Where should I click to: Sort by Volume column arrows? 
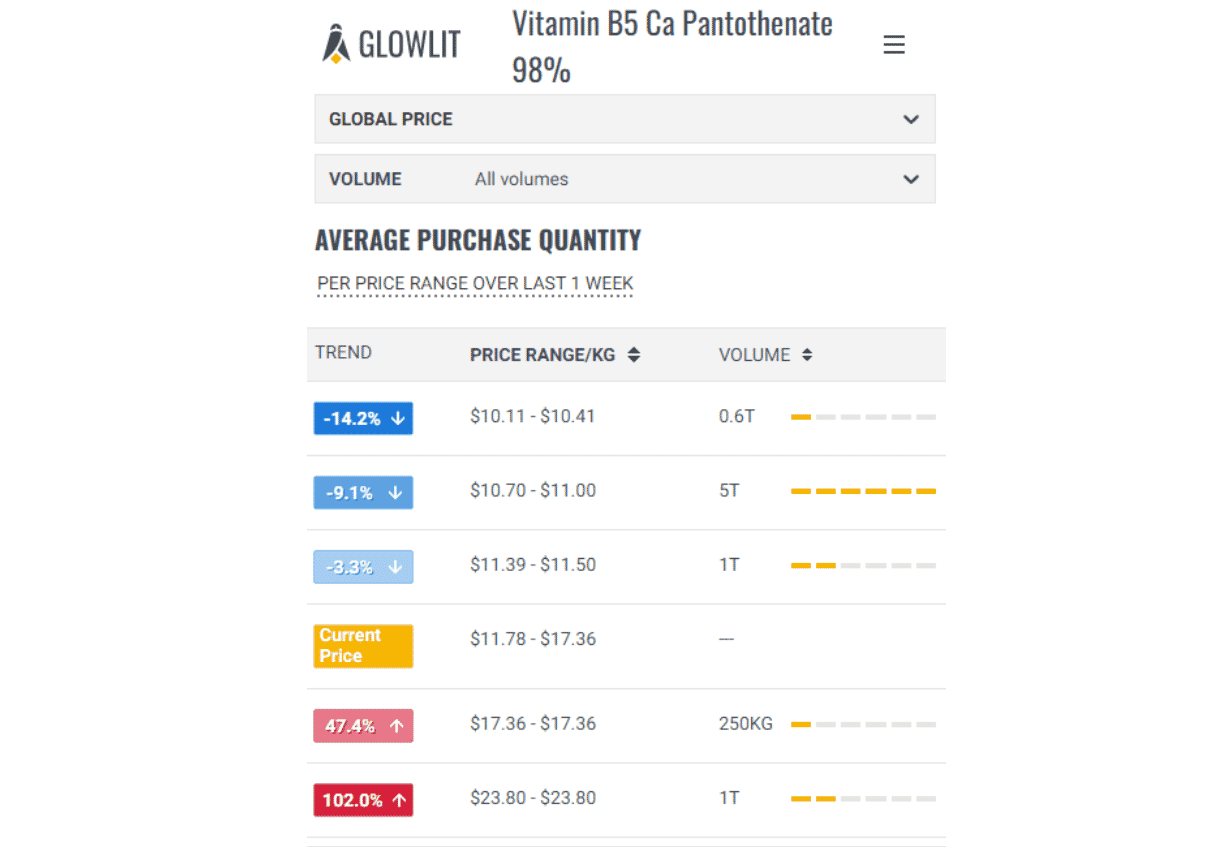pyautogui.click(x=807, y=355)
